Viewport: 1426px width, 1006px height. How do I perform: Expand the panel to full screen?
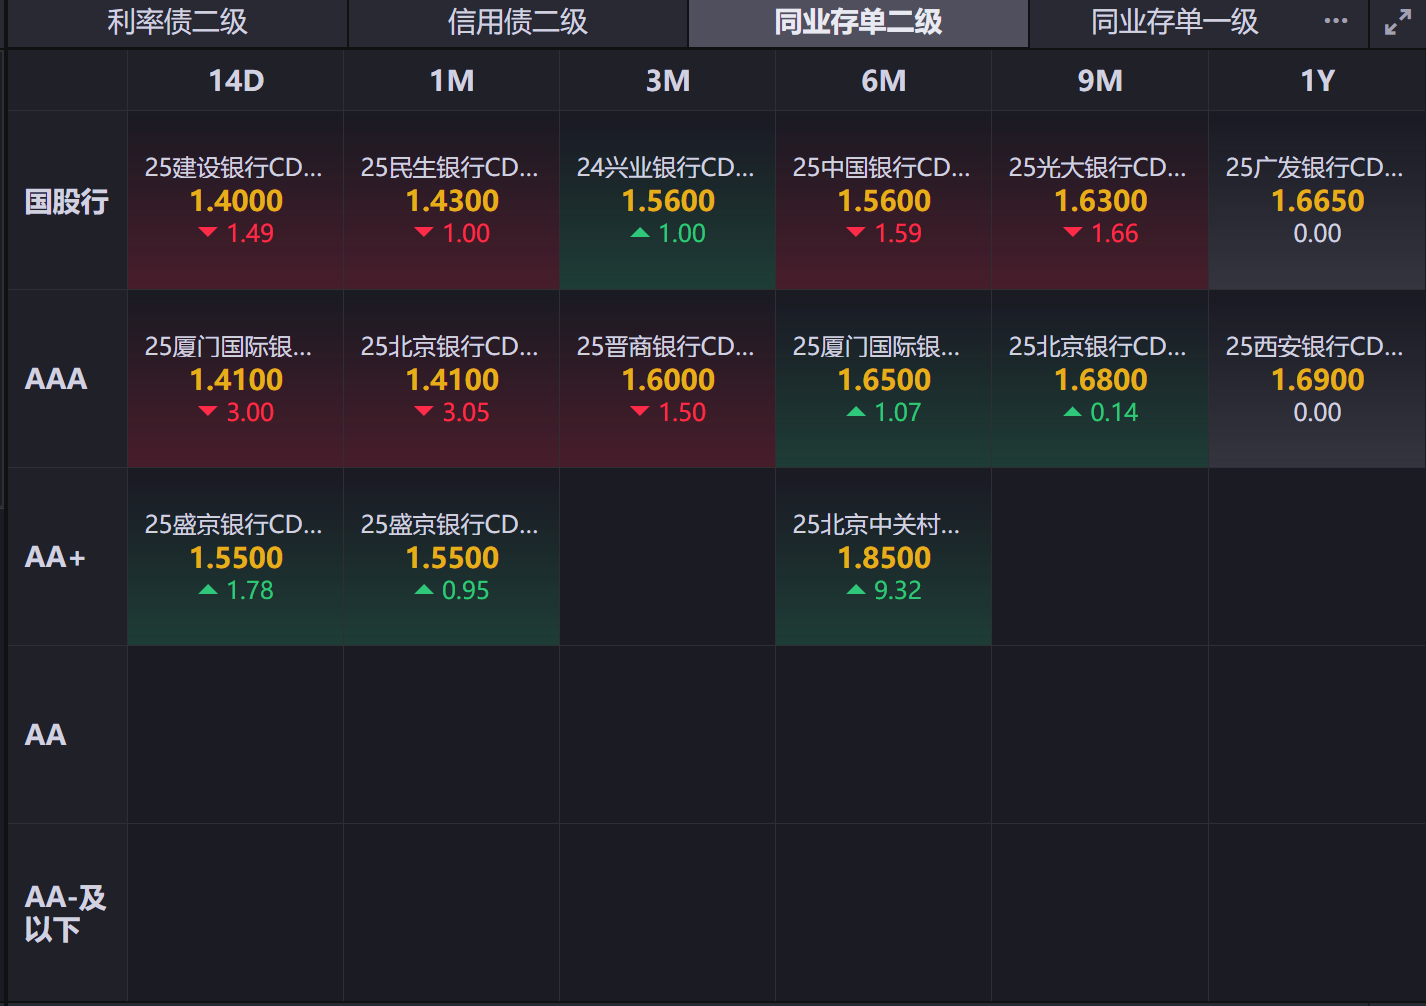pos(1397,22)
